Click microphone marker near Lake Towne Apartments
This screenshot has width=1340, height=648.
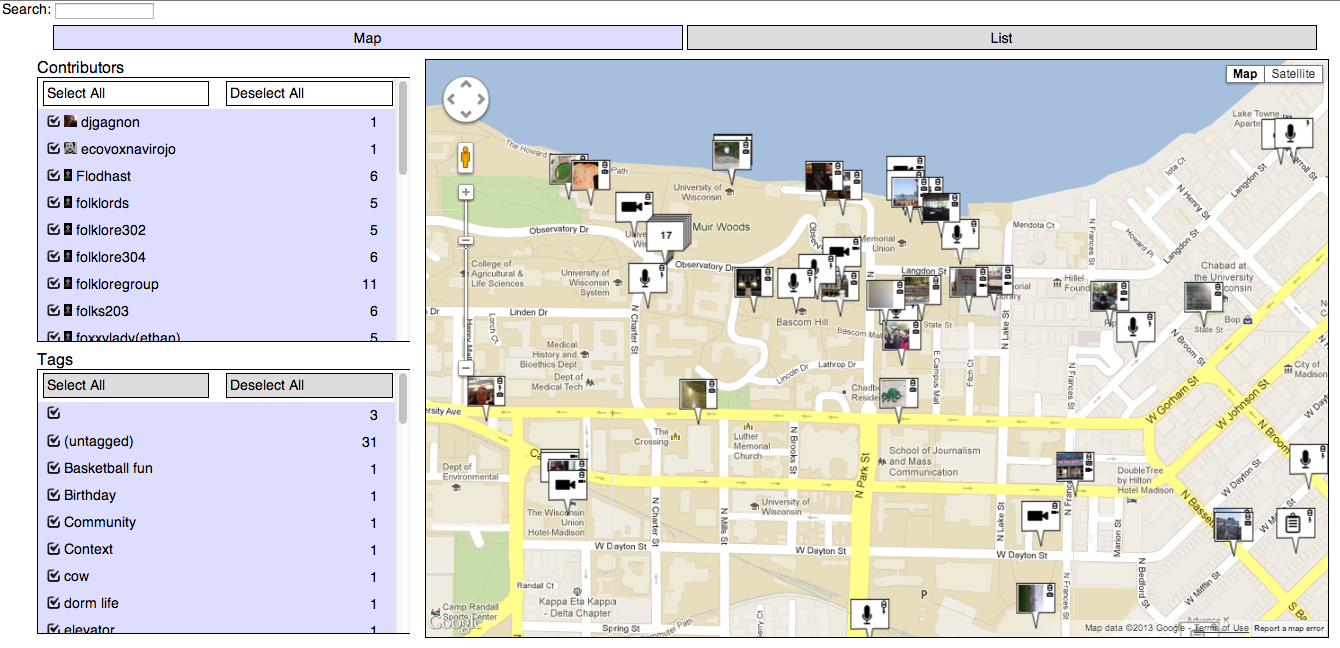[x=1291, y=132]
